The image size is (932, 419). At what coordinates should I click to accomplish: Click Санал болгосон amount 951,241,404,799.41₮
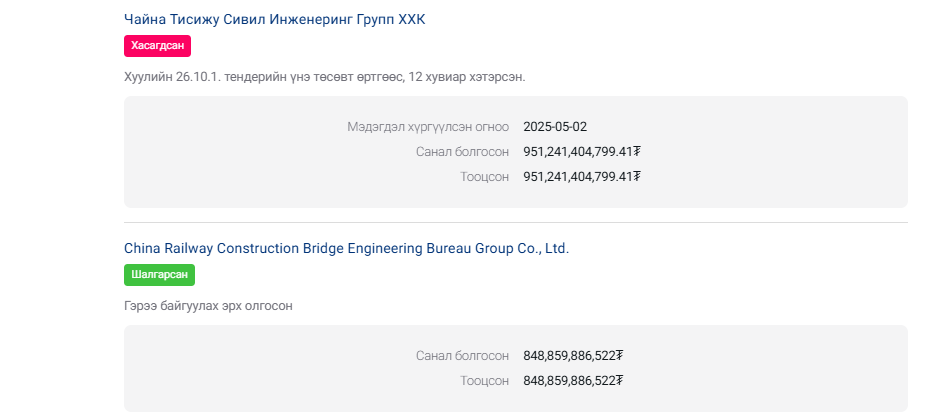582,152
